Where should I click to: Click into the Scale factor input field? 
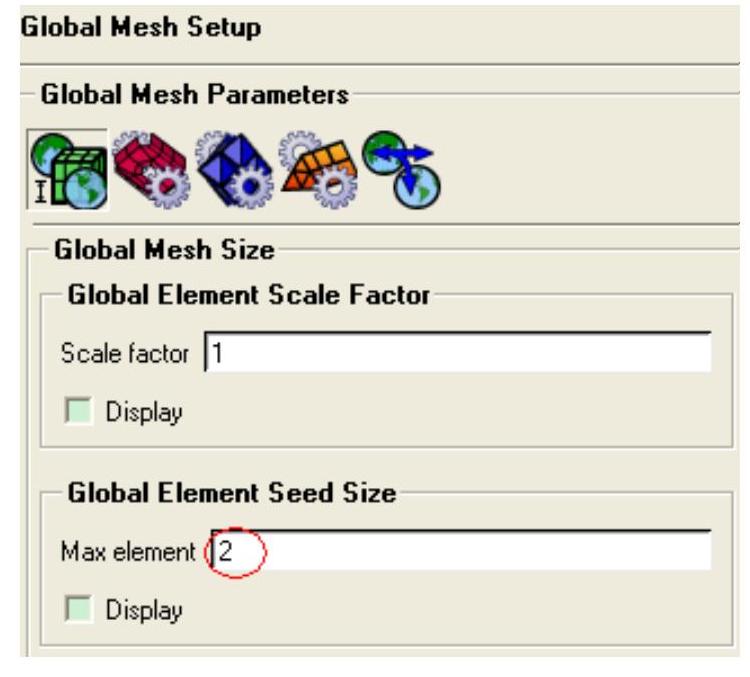coord(458,352)
